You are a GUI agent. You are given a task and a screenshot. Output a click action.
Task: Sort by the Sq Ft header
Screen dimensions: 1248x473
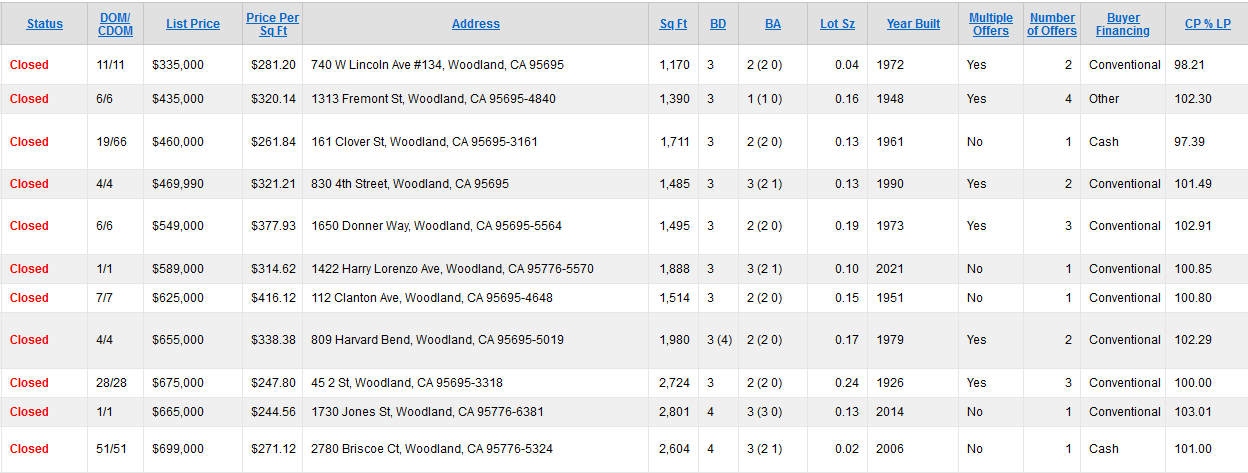[x=673, y=24]
